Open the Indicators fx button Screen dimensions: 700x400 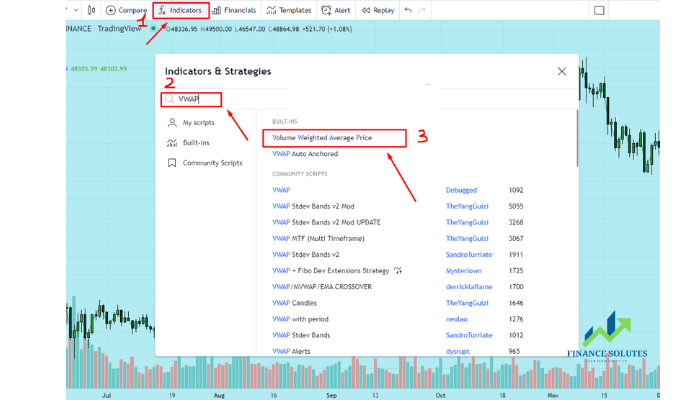[181, 10]
